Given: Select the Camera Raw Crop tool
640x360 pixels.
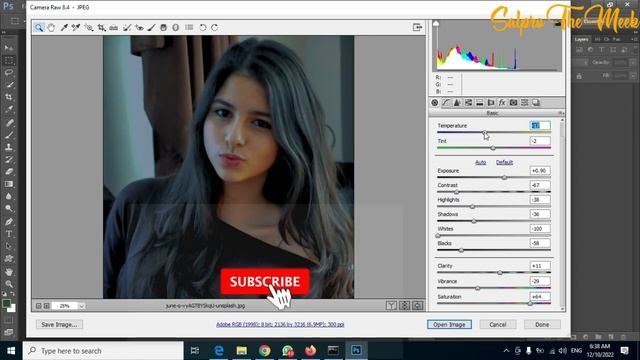Looking at the screenshot, I should pos(101,27).
